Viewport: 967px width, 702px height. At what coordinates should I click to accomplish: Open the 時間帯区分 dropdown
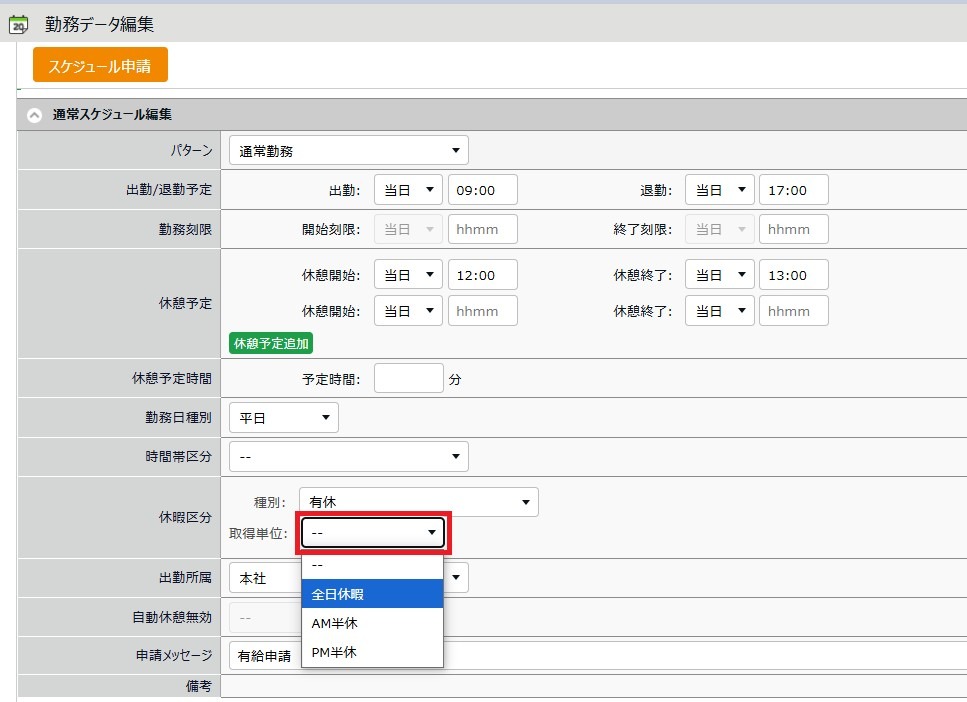coord(348,457)
